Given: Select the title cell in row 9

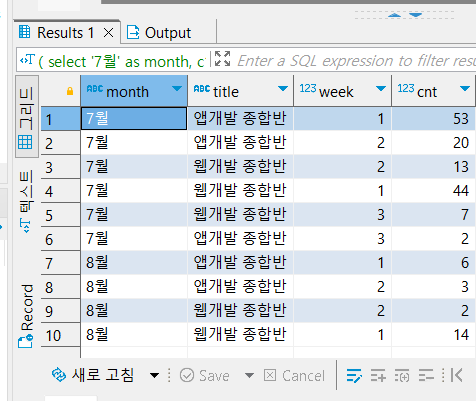Looking at the screenshot, I should 240,310.
